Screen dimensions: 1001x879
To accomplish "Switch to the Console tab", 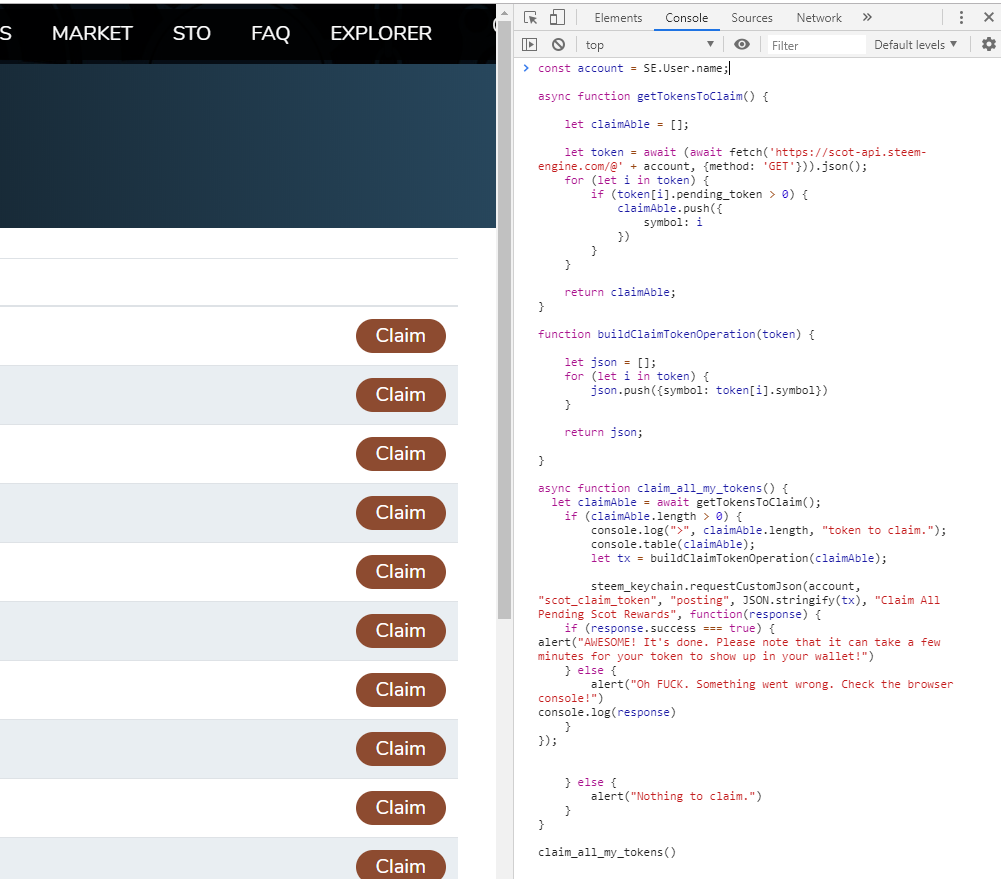I will coord(686,18).
